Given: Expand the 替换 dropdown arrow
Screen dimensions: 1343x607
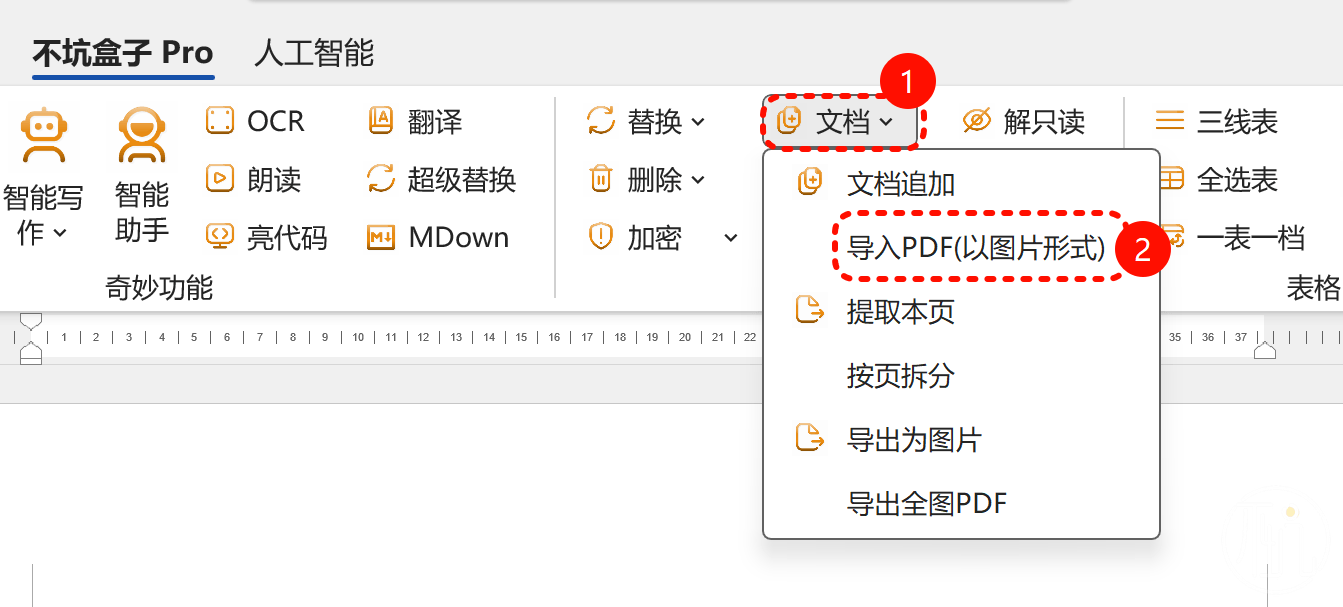Looking at the screenshot, I should point(698,123).
